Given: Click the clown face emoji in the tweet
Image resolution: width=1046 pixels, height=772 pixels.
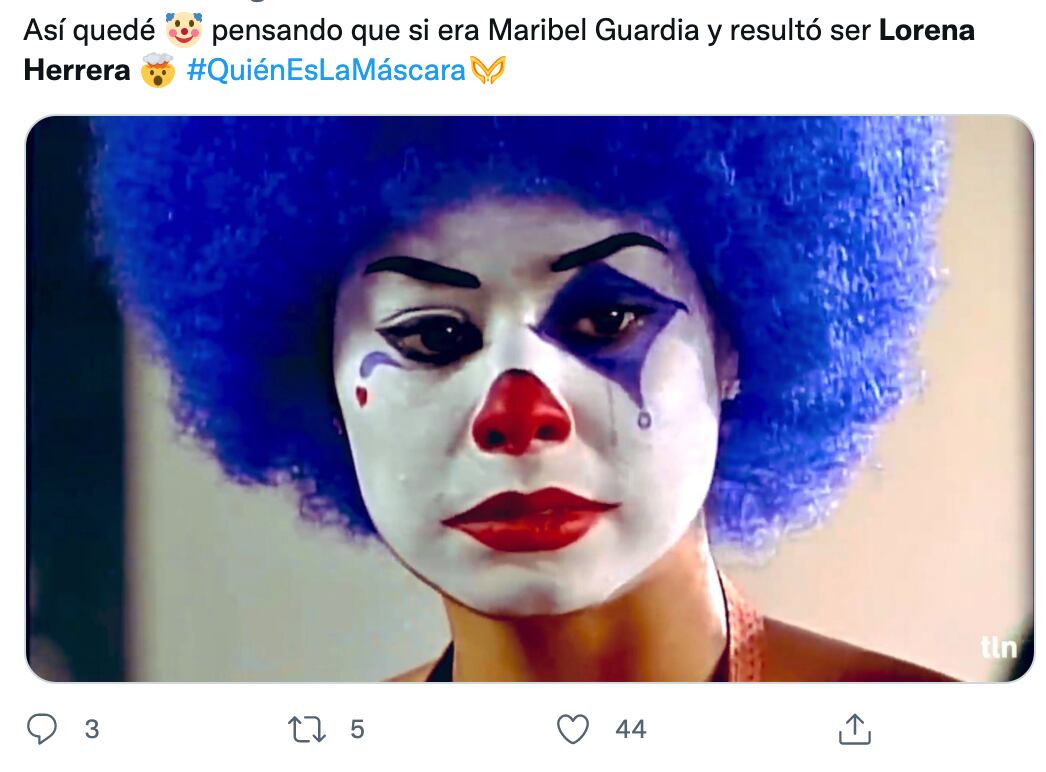Looking at the screenshot, I should pyautogui.click(x=183, y=30).
